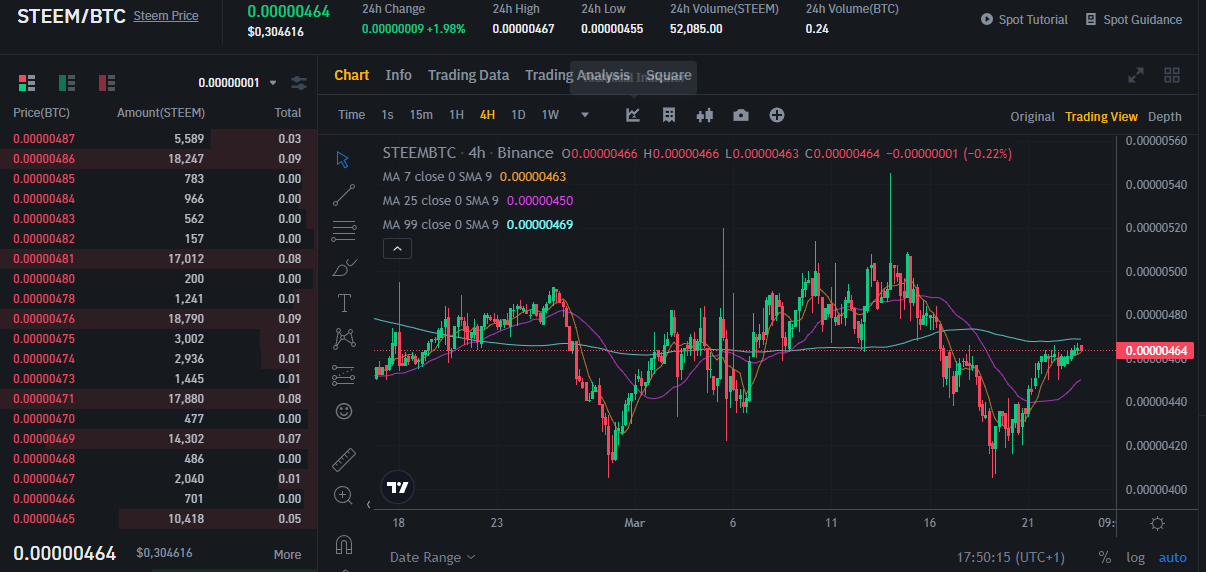Select the Depth chart view

coord(1165,116)
